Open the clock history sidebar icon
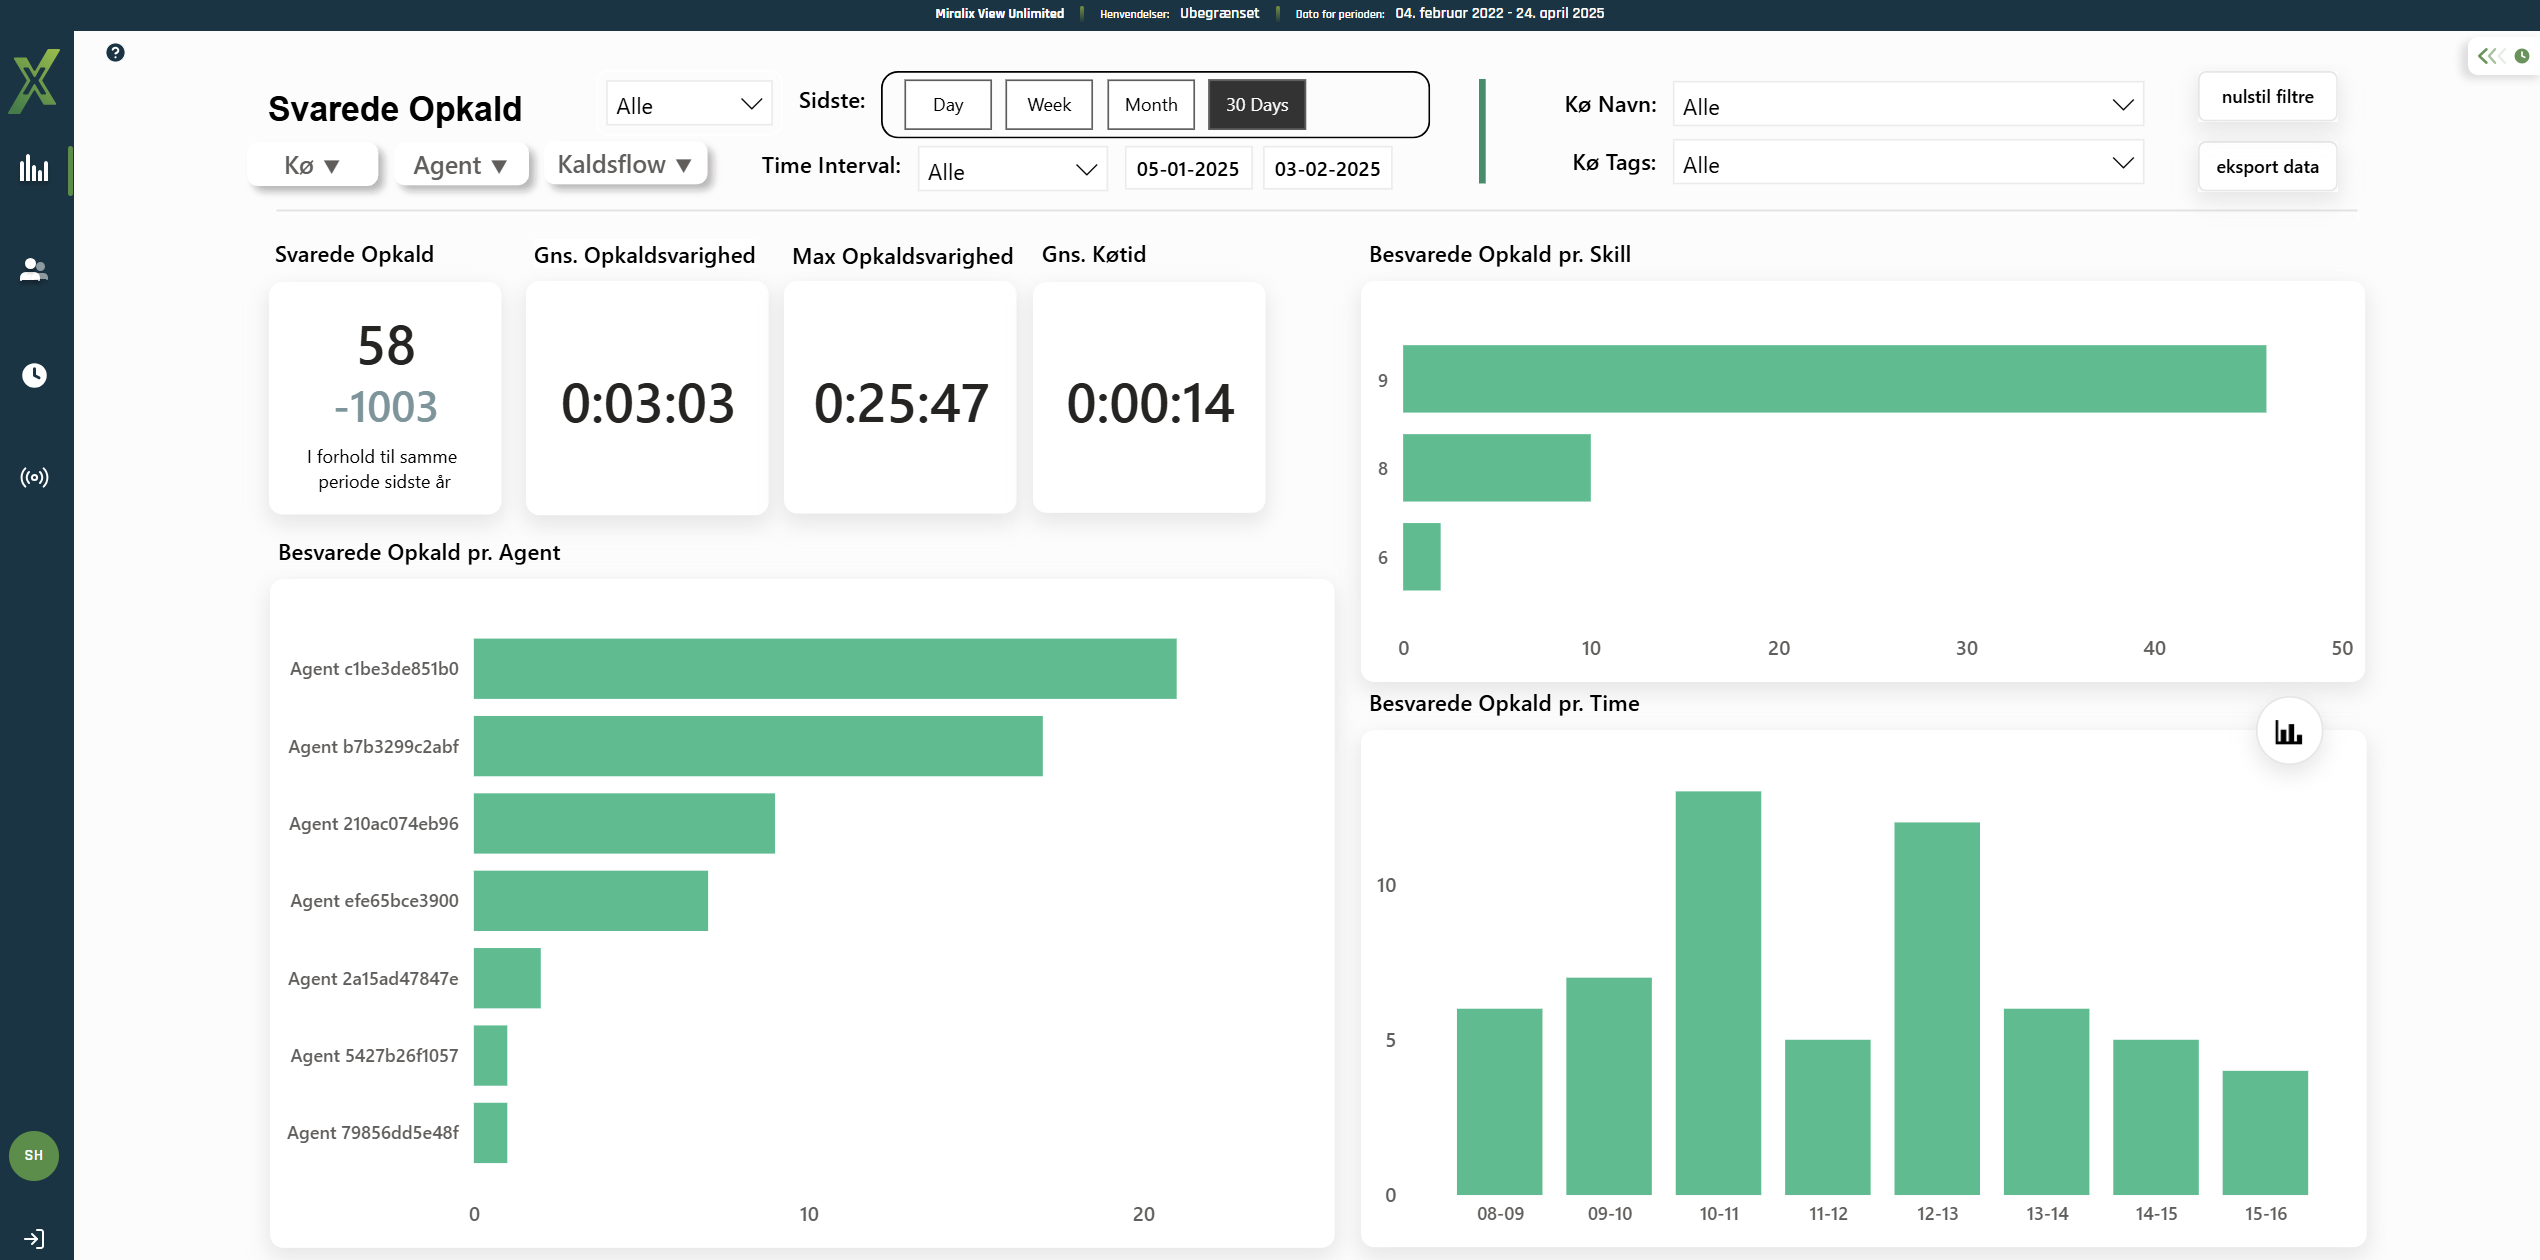Screen dimensions: 2540x1260 coord(34,375)
